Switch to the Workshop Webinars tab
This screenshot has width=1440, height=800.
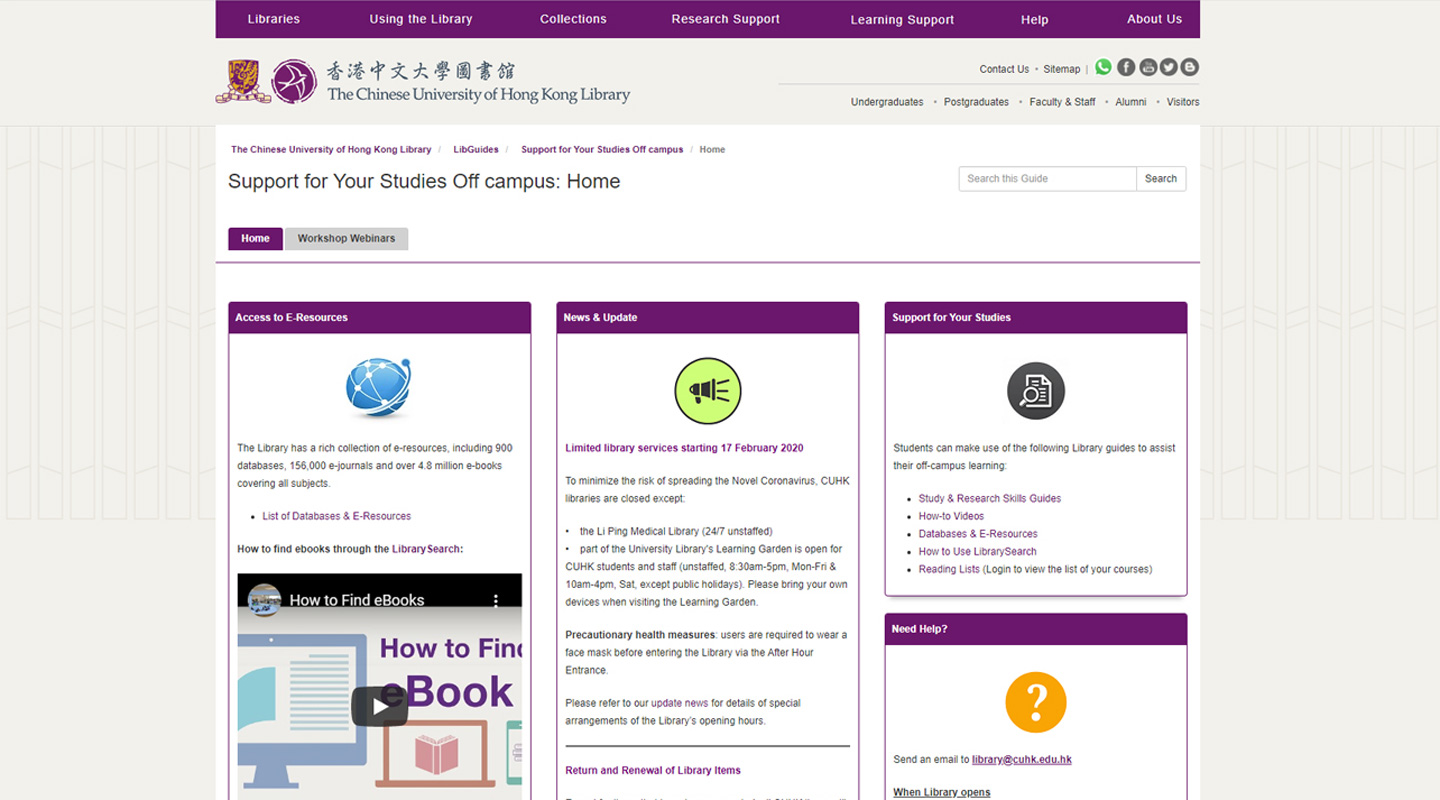click(346, 238)
